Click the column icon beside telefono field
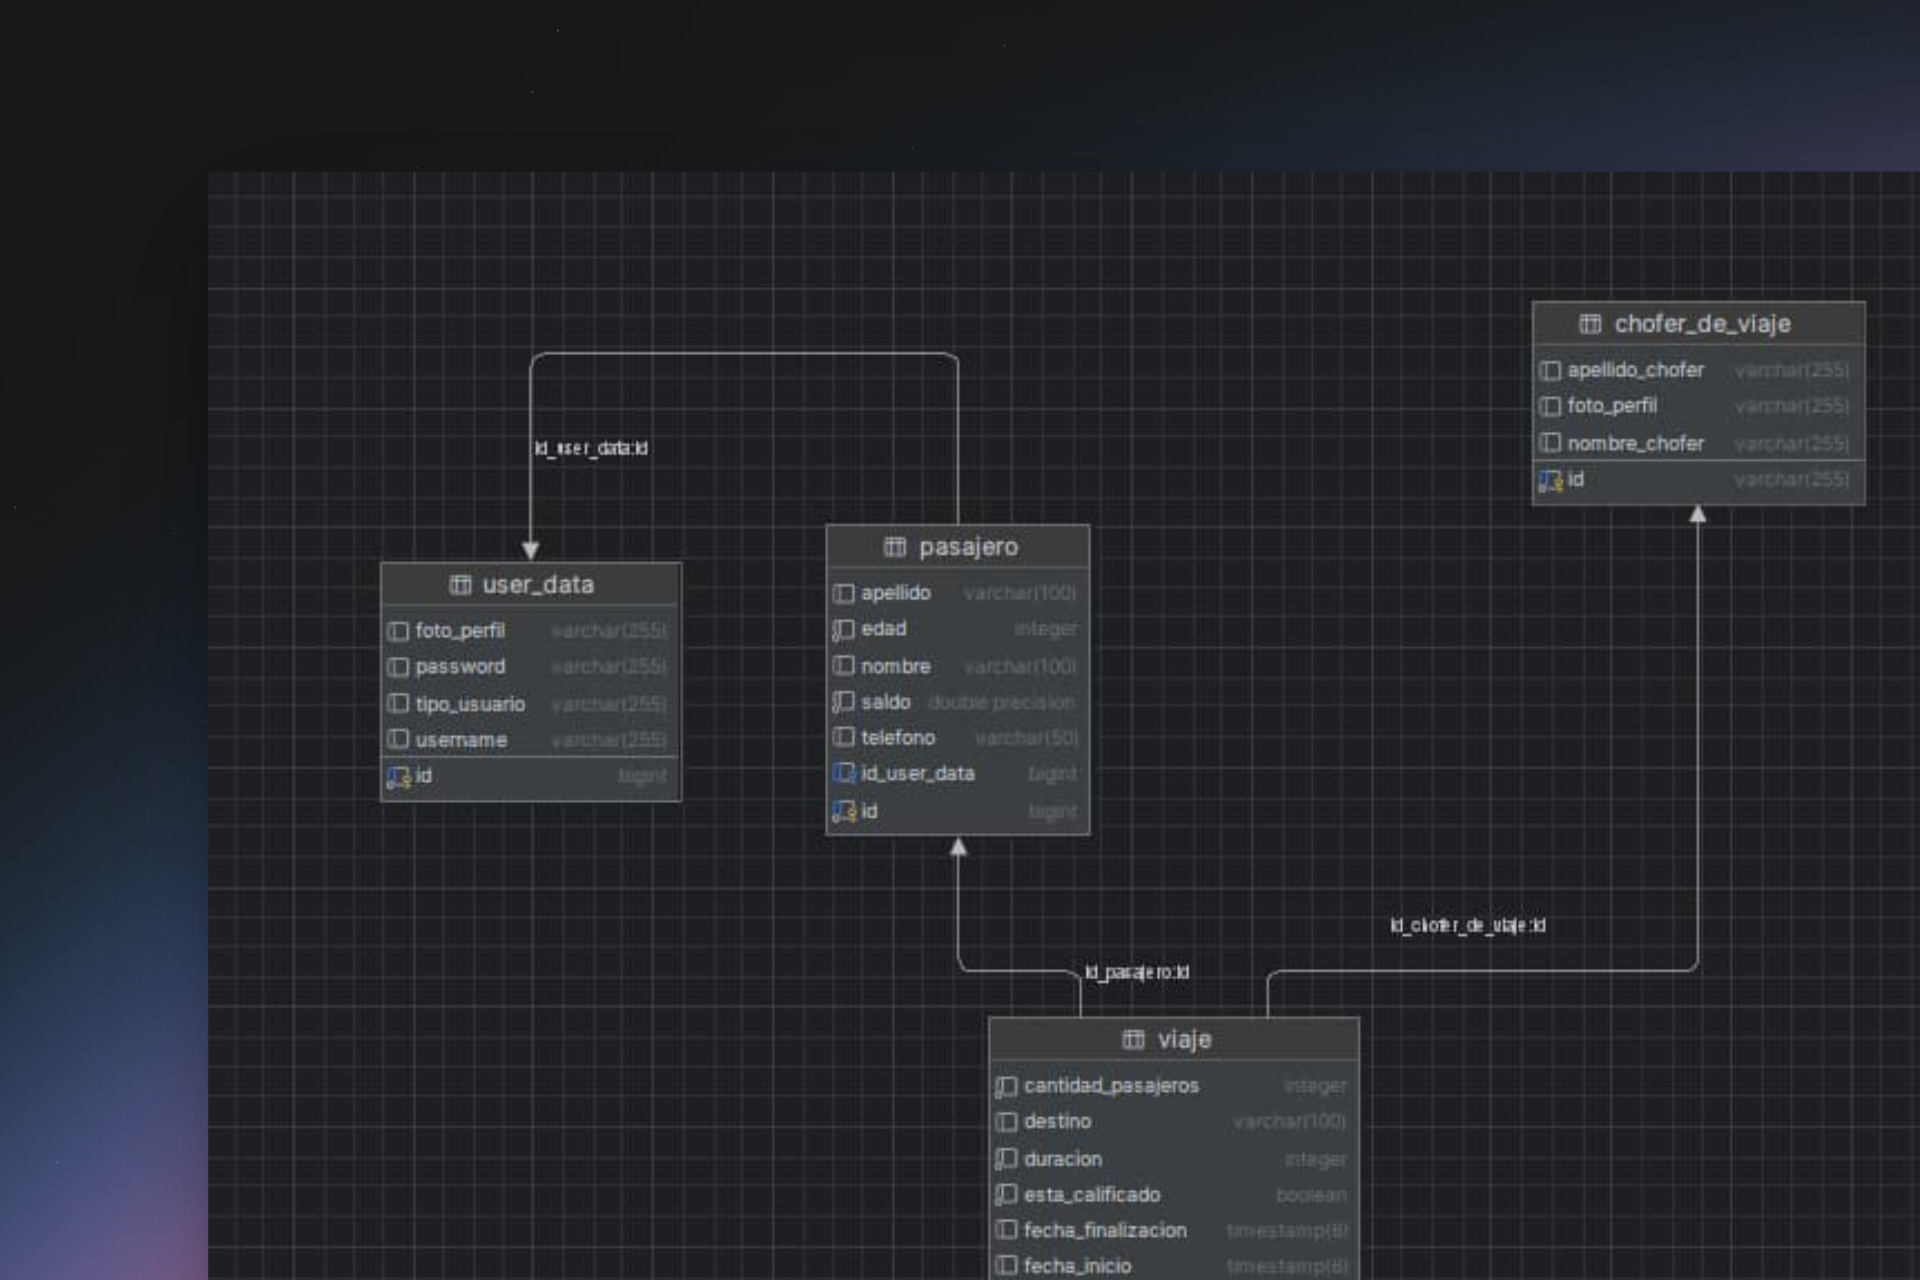The width and height of the screenshot is (1920, 1280). (x=843, y=738)
